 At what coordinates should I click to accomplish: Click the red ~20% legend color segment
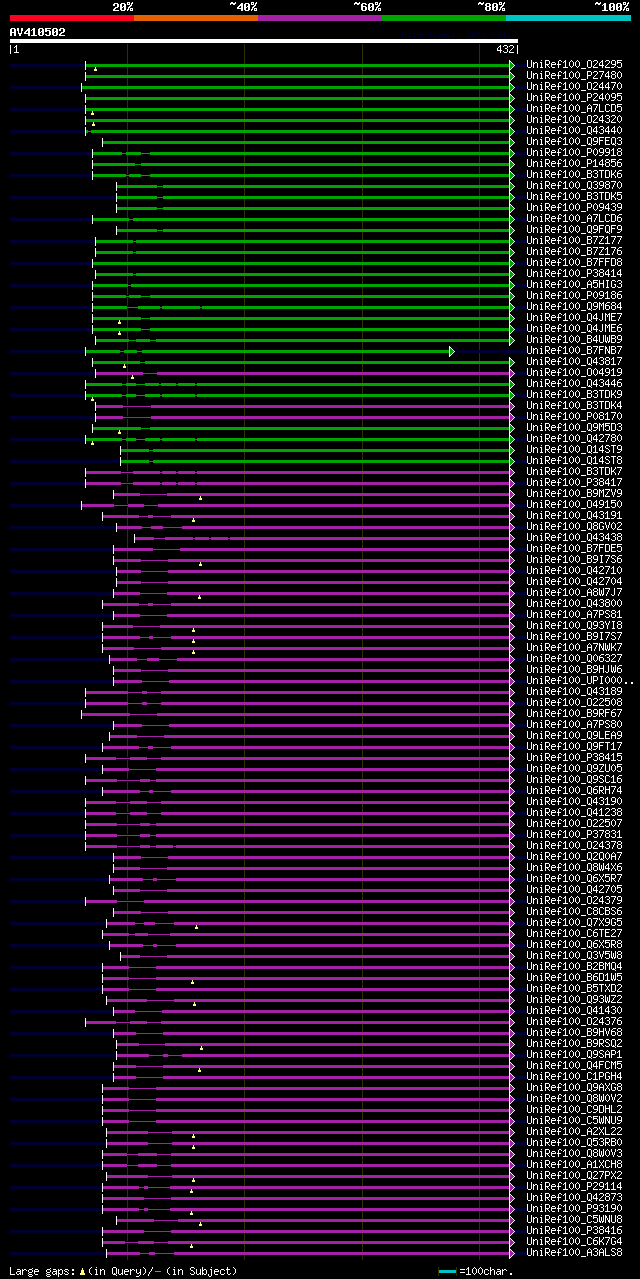point(71,18)
